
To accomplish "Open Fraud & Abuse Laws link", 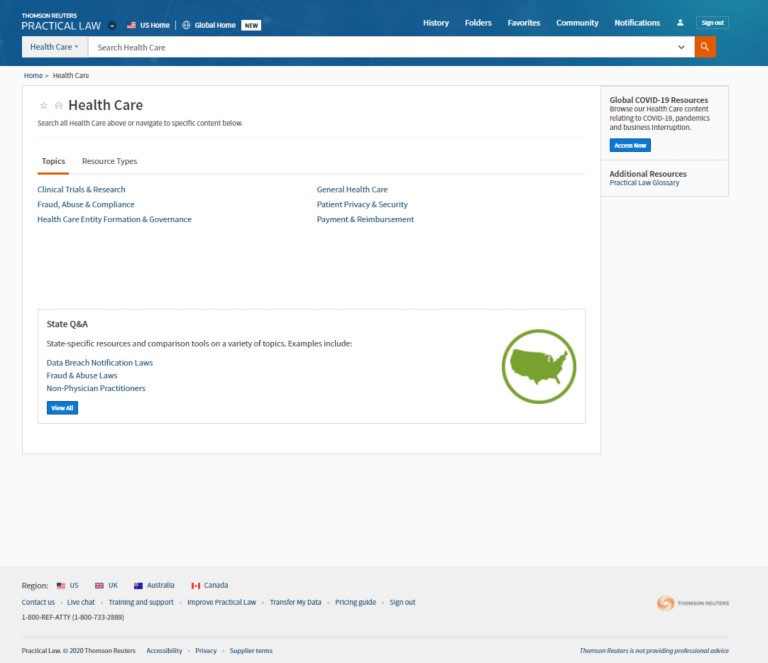I will point(82,376).
